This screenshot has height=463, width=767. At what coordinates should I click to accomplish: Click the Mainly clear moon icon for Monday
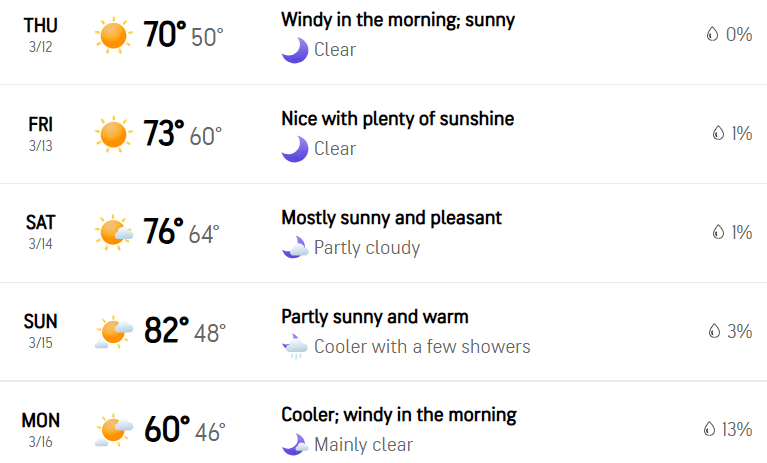295,444
